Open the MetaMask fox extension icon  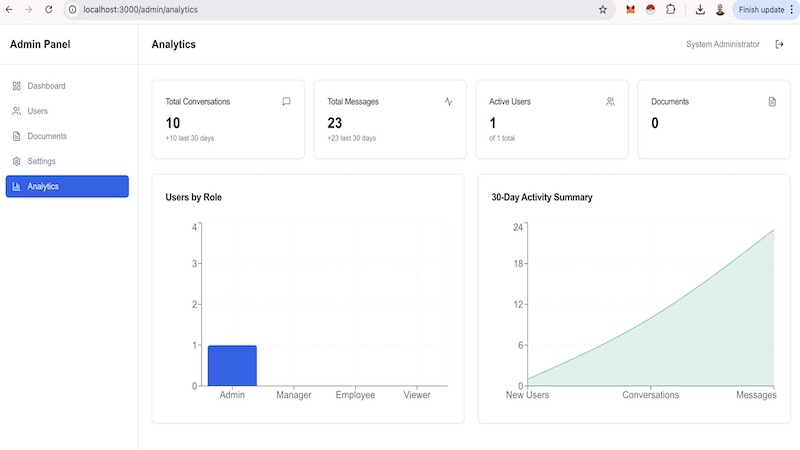[x=631, y=9]
